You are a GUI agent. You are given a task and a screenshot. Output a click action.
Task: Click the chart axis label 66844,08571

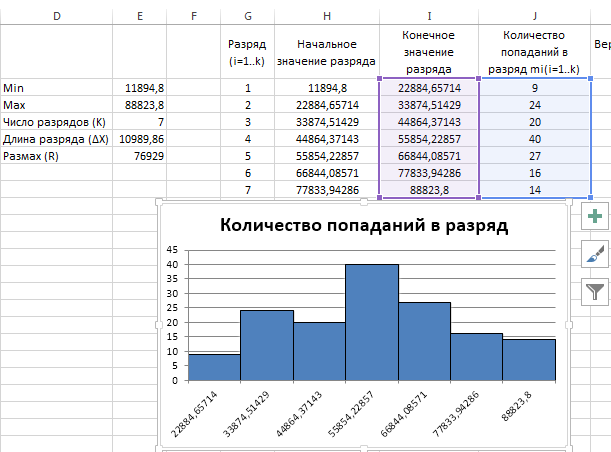tap(404, 414)
